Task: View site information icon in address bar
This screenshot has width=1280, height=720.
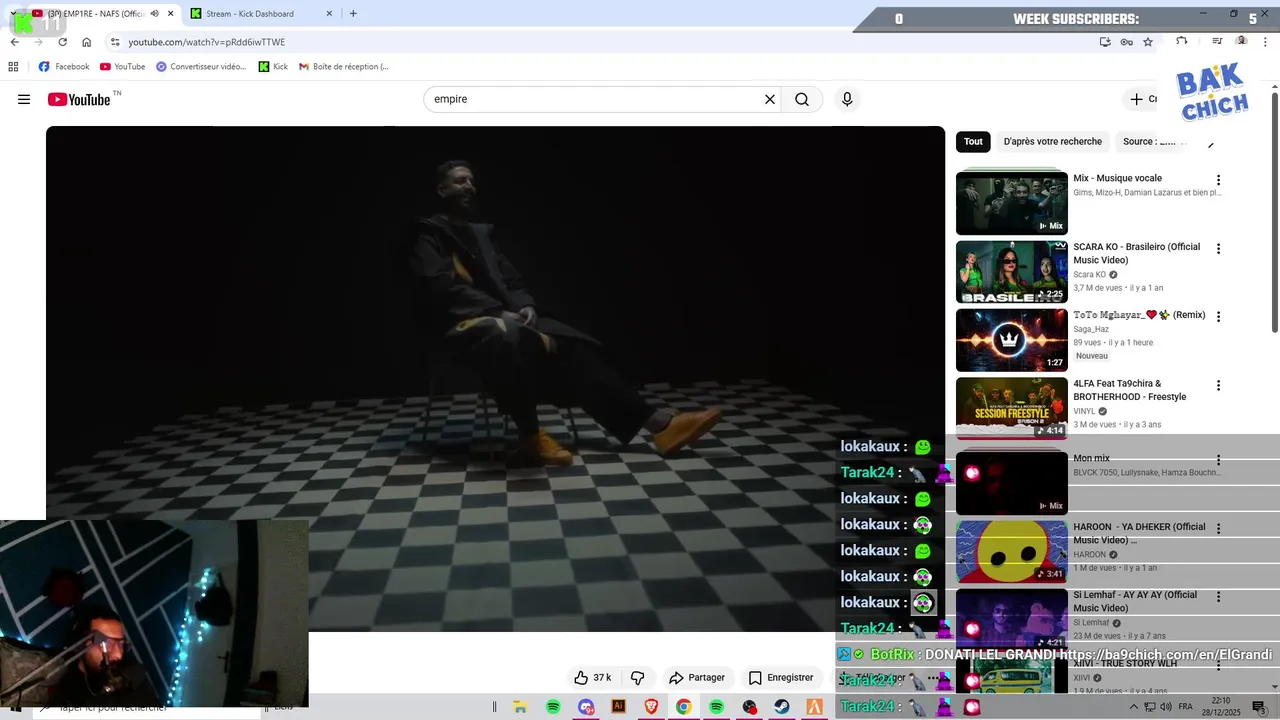Action: click(115, 42)
